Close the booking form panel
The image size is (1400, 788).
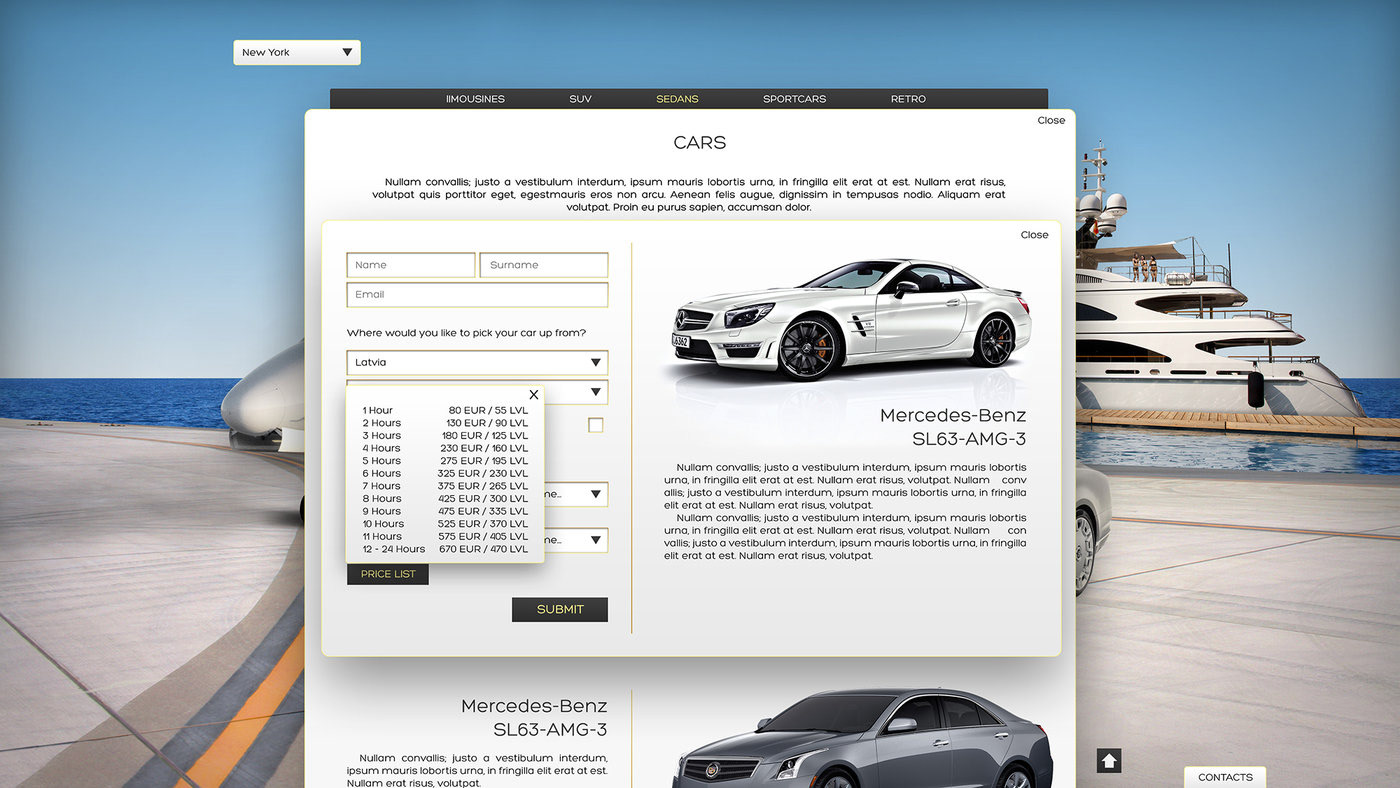pos(1034,235)
